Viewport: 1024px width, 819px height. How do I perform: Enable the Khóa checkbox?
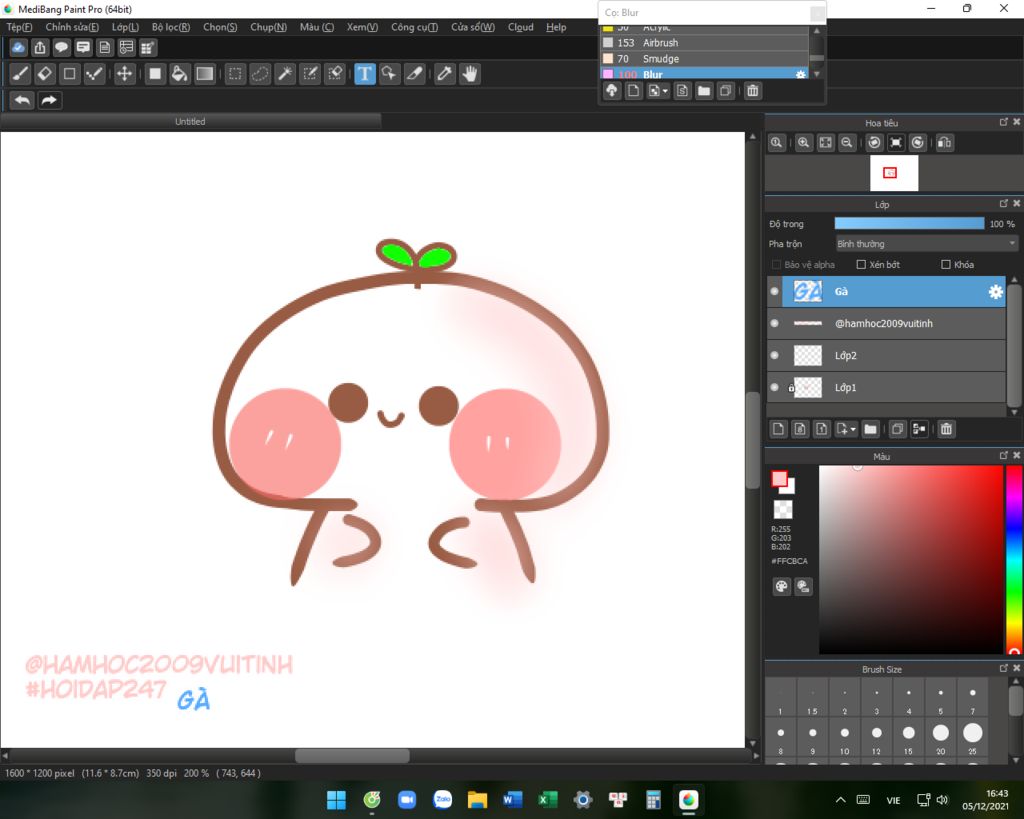click(946, 265)
